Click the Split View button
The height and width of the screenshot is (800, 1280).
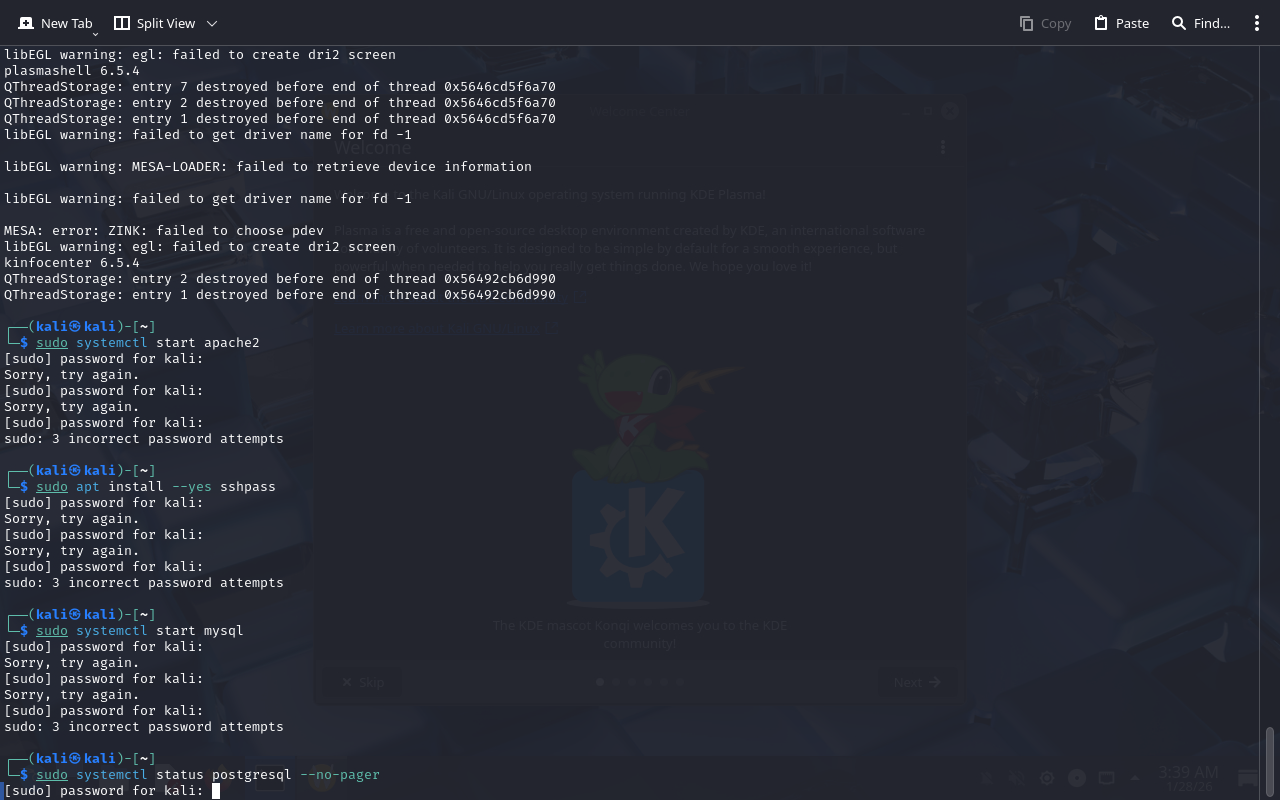point(155,23)
